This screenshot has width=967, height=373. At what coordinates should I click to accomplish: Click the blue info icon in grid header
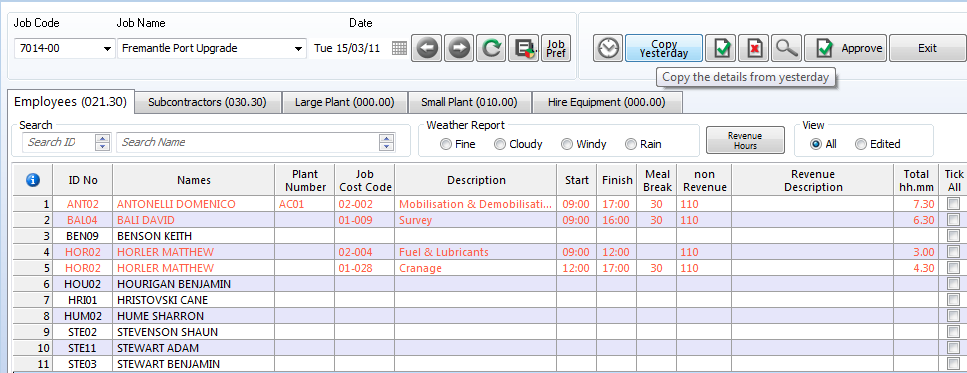click(33, 180)
